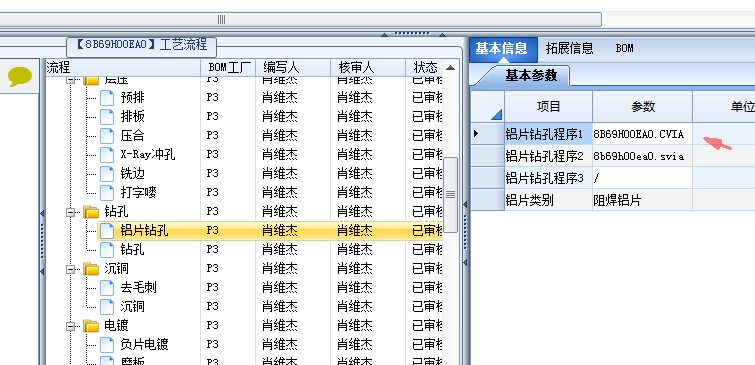
Task: Click the process tree vertical scrollbar thumb
Action: [x=450, y=194]
